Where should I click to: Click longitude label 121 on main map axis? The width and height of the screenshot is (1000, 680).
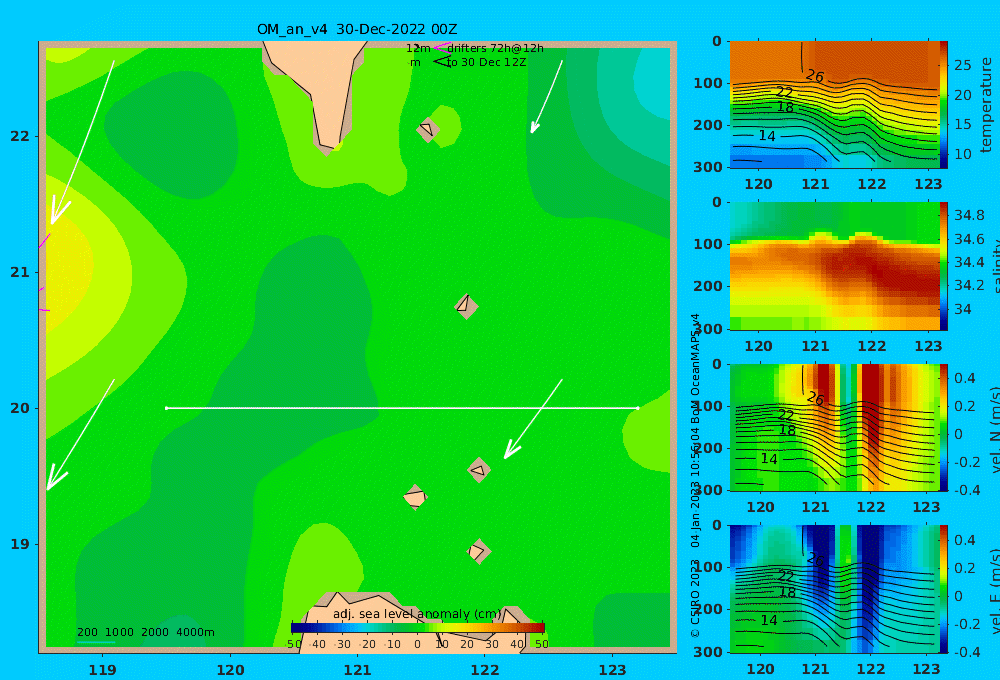click(357, 670)
